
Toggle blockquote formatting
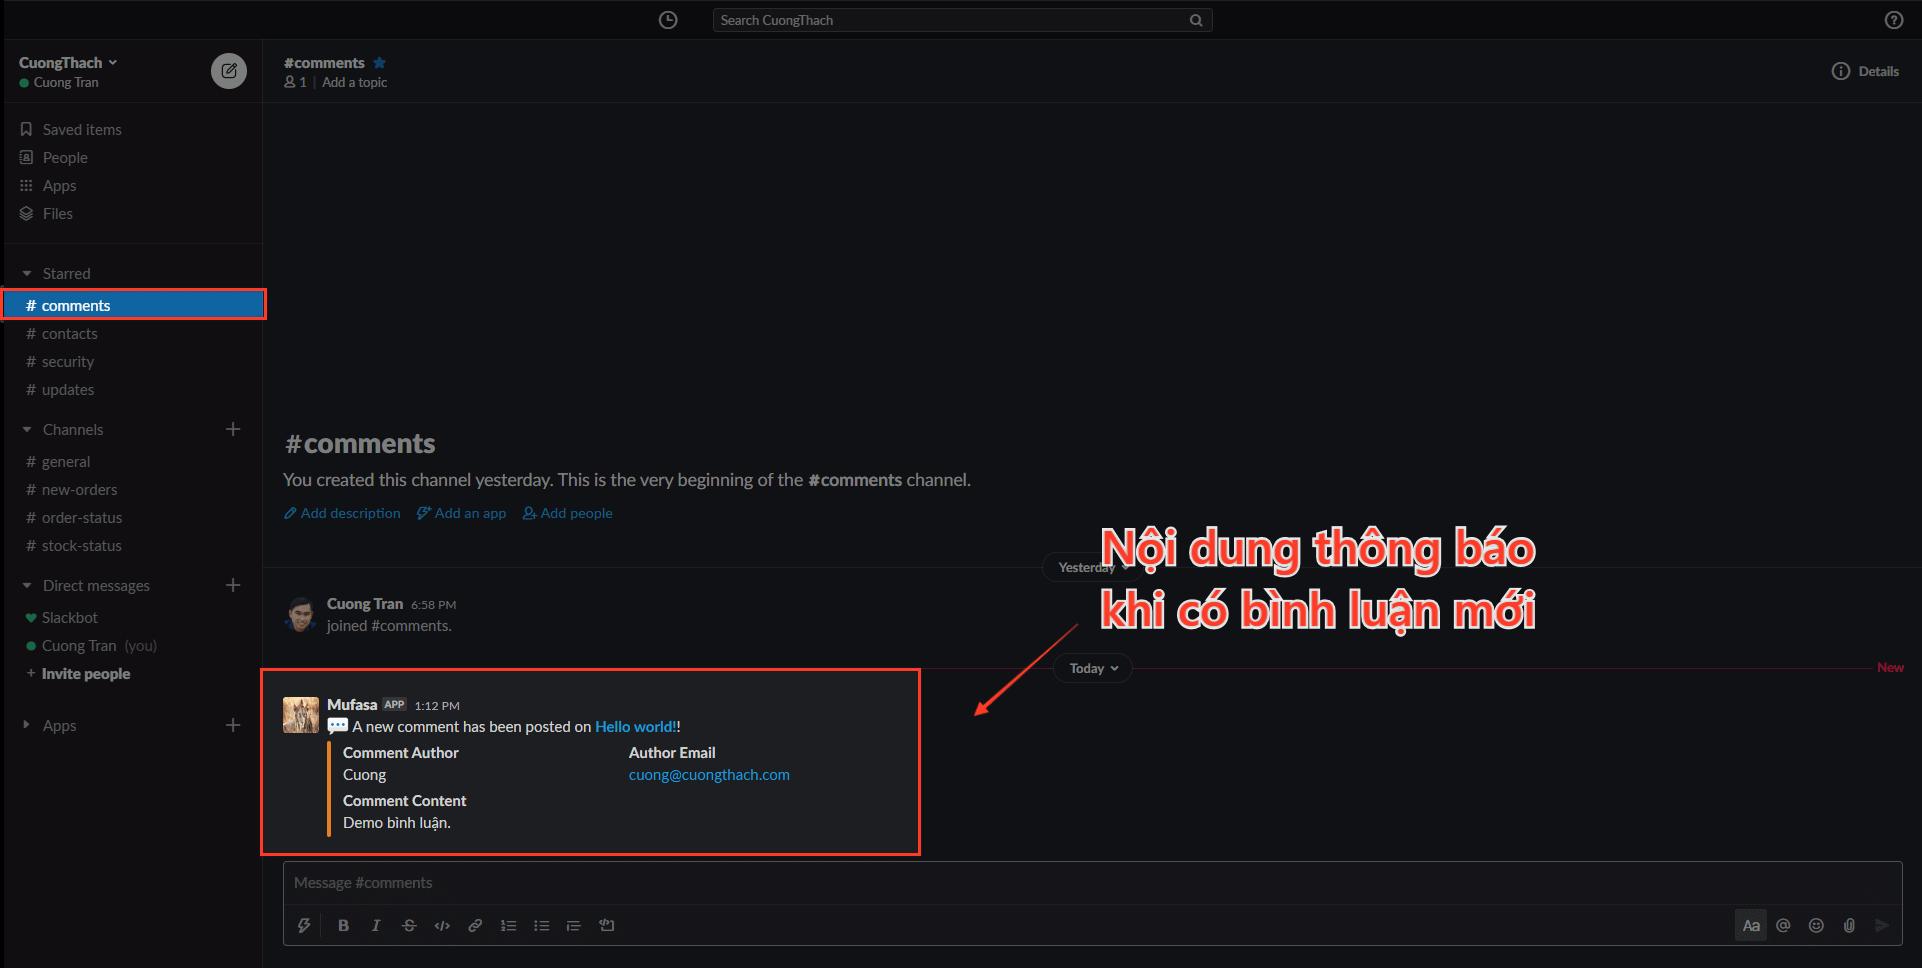[x=573, y=925]
